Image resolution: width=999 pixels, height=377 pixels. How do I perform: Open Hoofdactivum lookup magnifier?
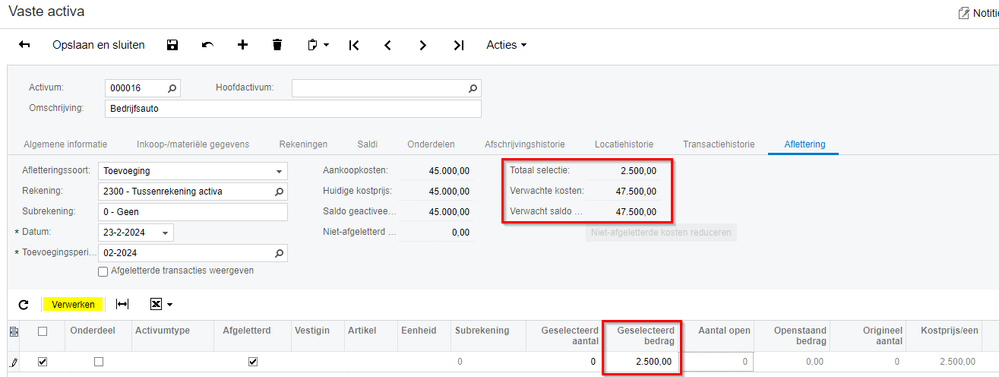pyautogui.click(x=473, y=88)
